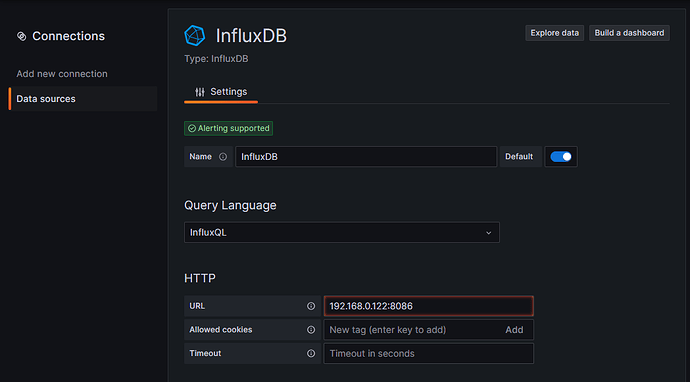Screen dimensions: 690x382
Task: Toggle the Default data source switch
Action: point(561,157)
